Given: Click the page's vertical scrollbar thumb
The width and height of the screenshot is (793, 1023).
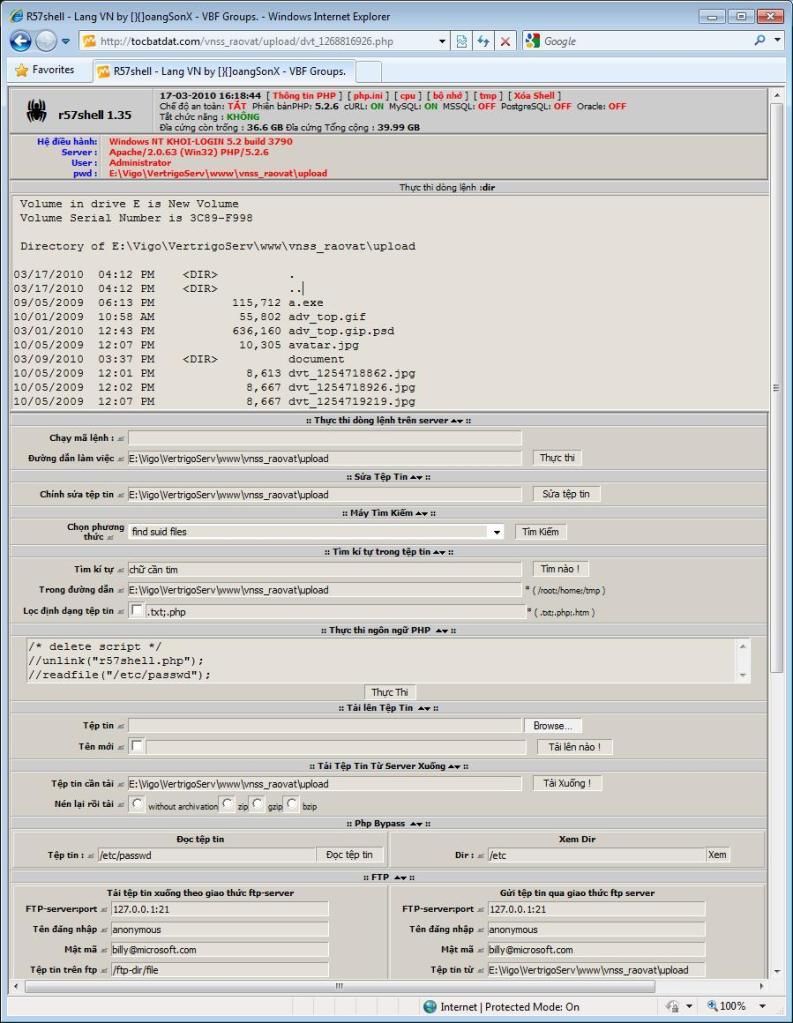Looking at the screenshot, I should click(776, 388).
